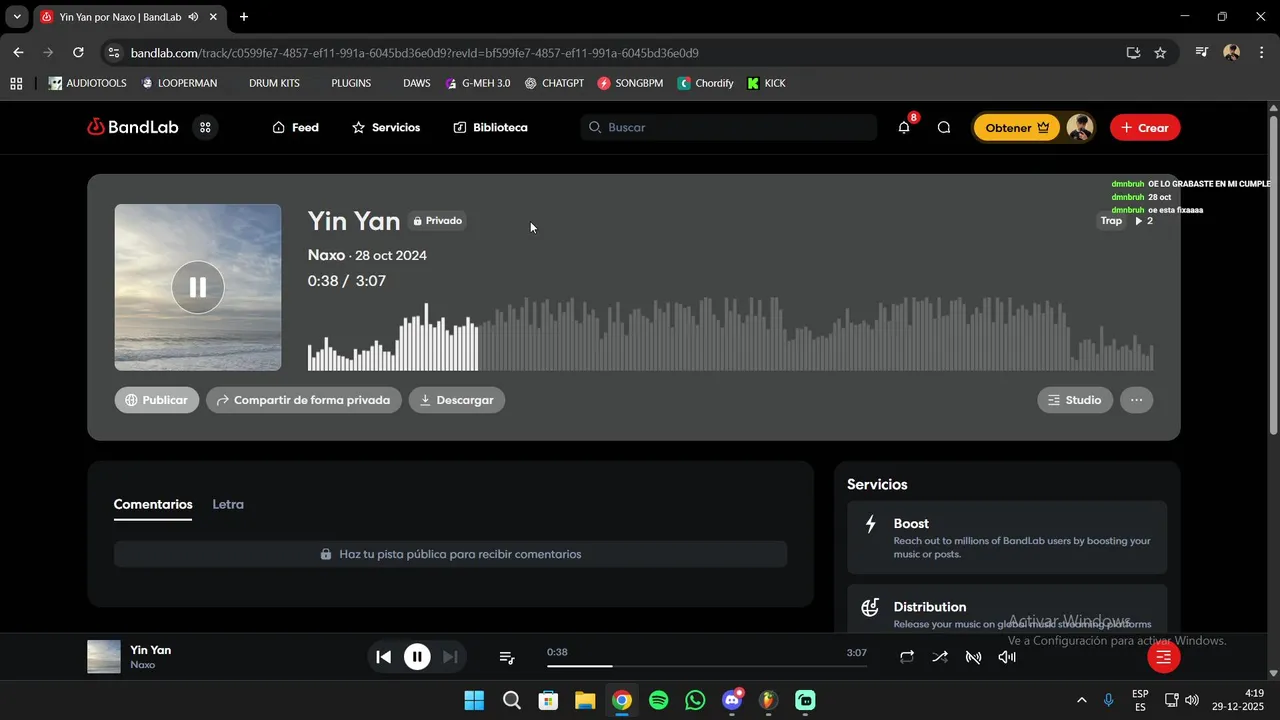Click the Yin Yan title in player bar
The height and width of the screenshot is (720, 1280).
click(151, 650)
